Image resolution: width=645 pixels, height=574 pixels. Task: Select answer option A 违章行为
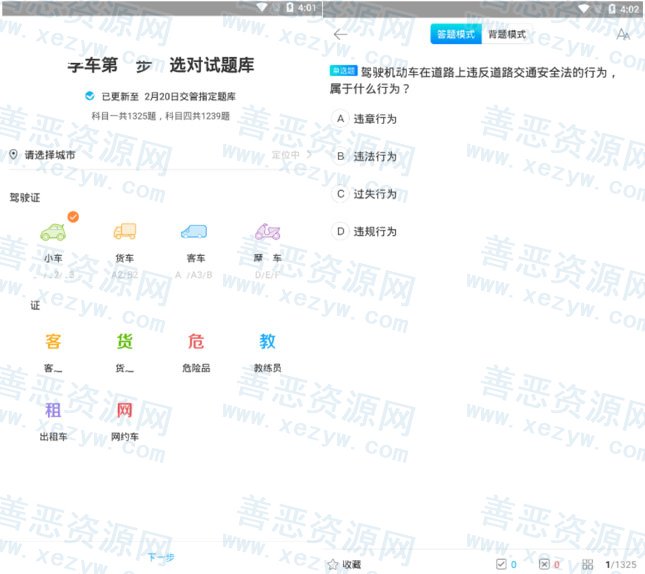[366, 119]
